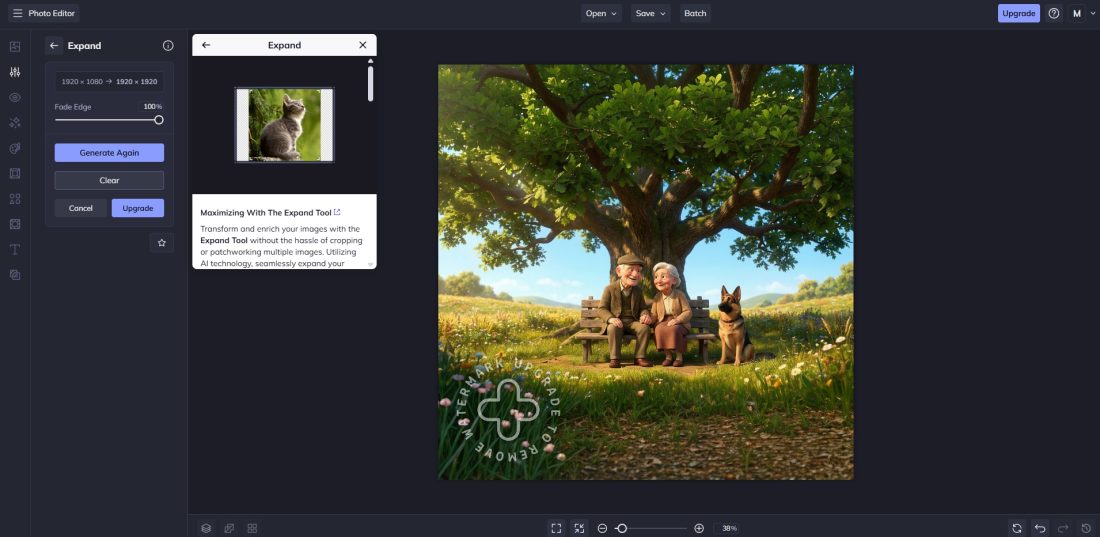Screen dimensions: 1100x537
Task: Open the help question mark icon
Action: point(1054,13)
